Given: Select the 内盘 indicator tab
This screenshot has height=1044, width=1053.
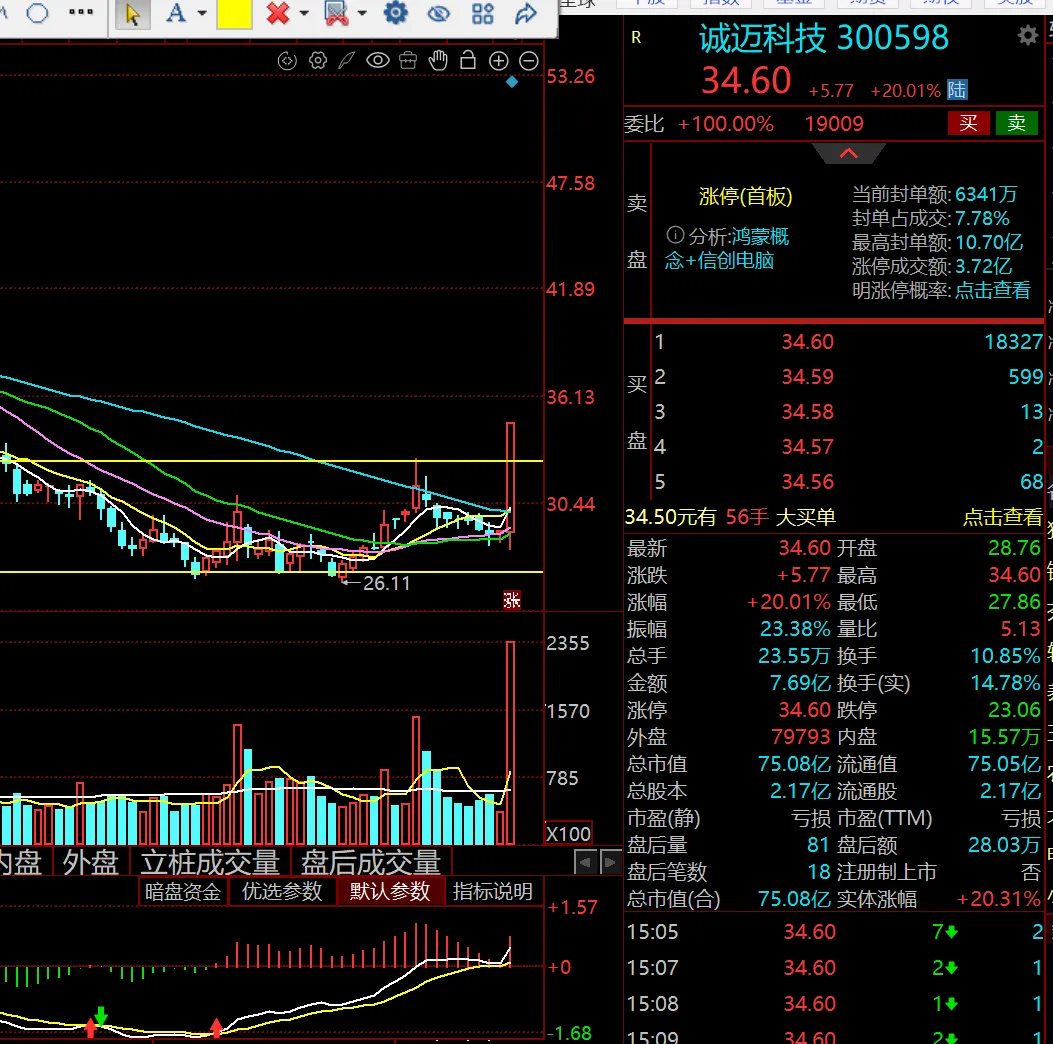Looking at the screenshot, I should pos(20,862).
